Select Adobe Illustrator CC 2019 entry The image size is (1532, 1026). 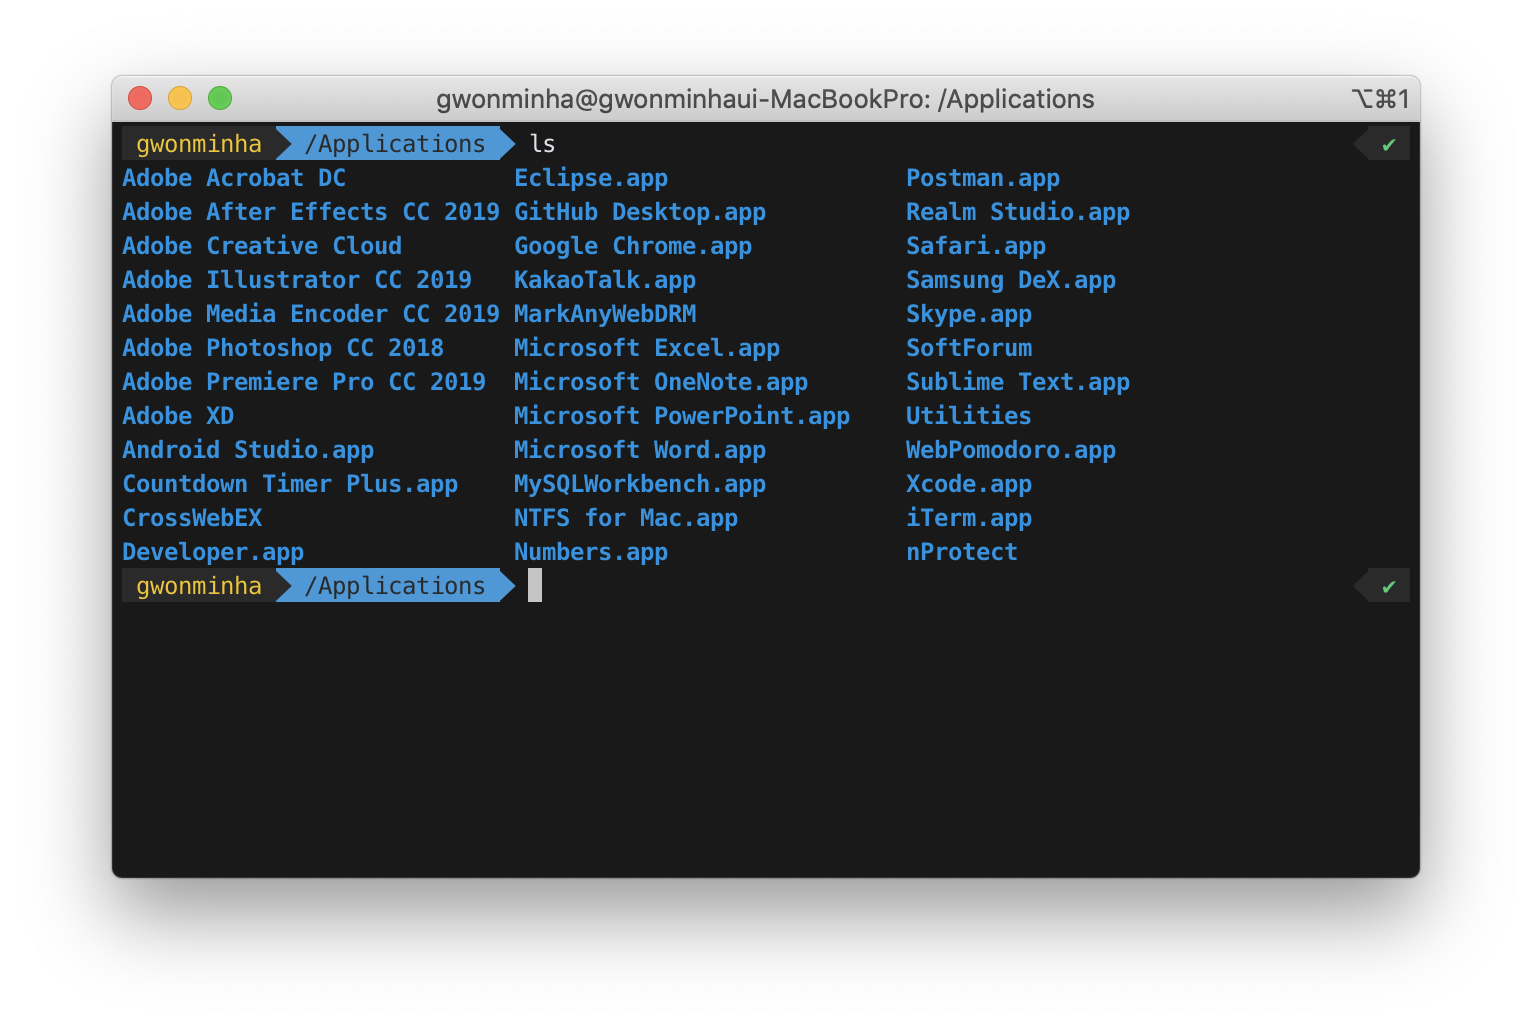point(297,280)
